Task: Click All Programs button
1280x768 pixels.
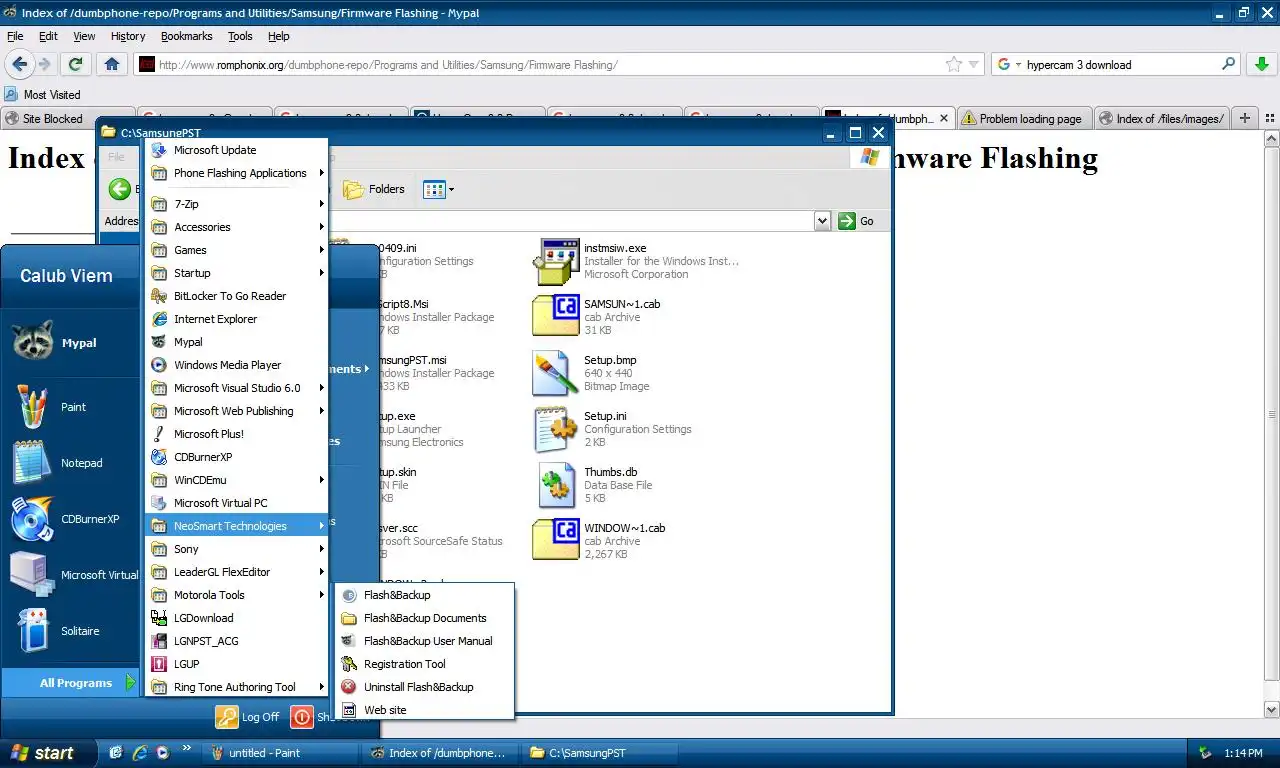Action: [70, 683]
